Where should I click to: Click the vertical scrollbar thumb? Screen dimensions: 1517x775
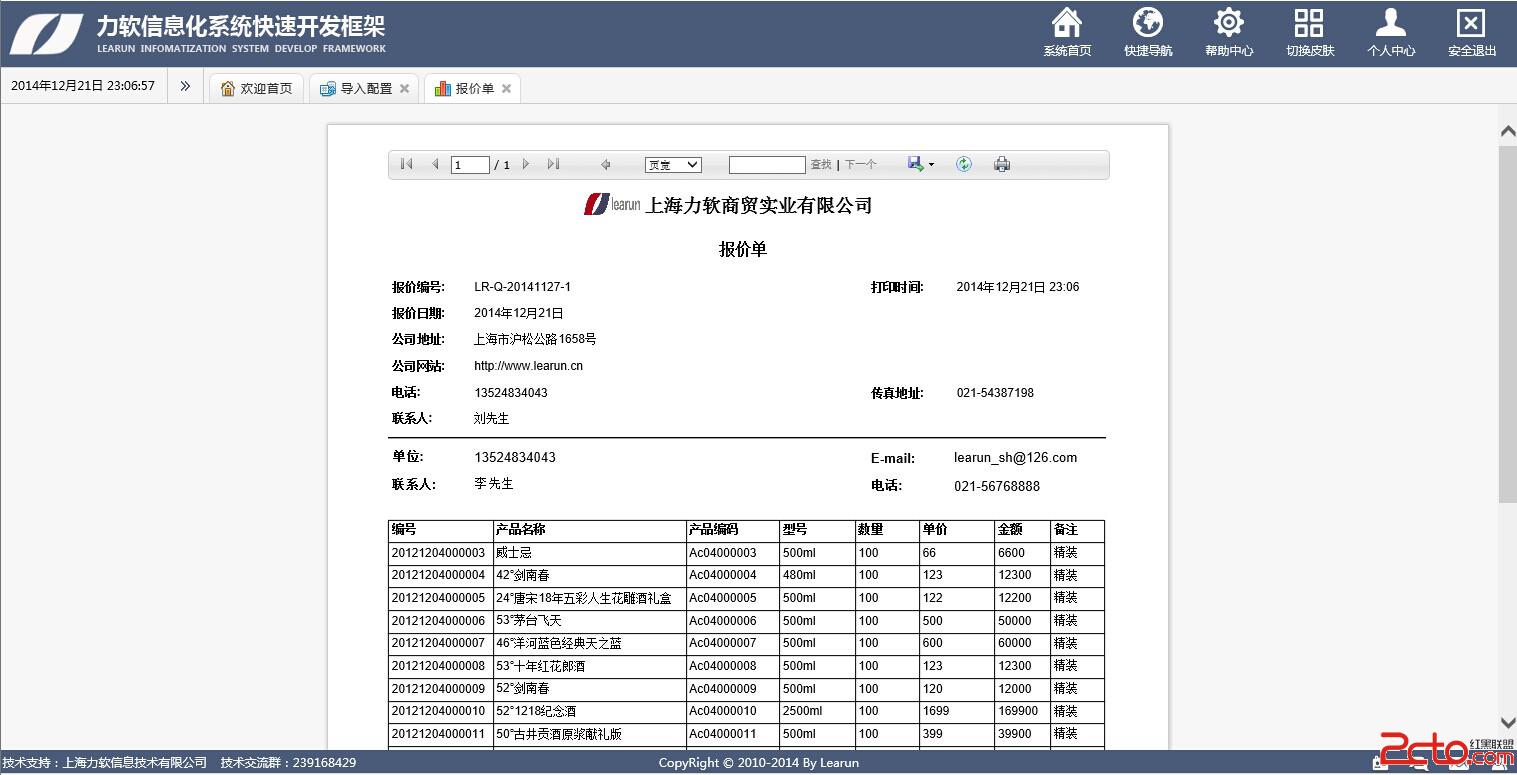point(1508,324)
